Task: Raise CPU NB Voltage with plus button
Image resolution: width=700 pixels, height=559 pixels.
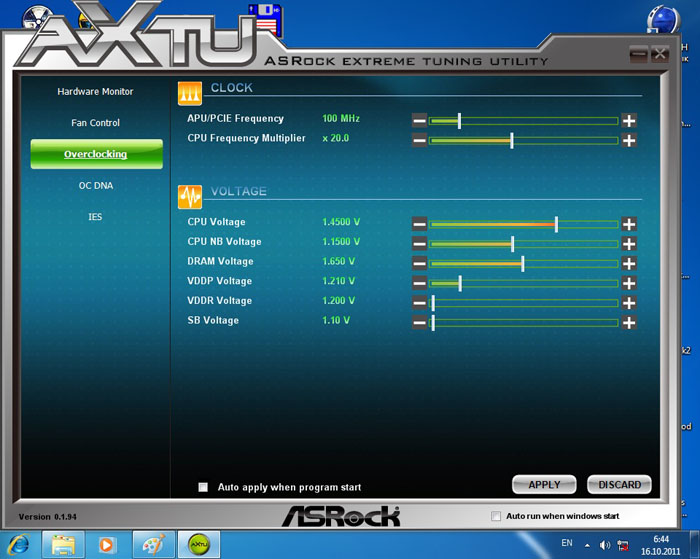Action: tap(629, 244)
